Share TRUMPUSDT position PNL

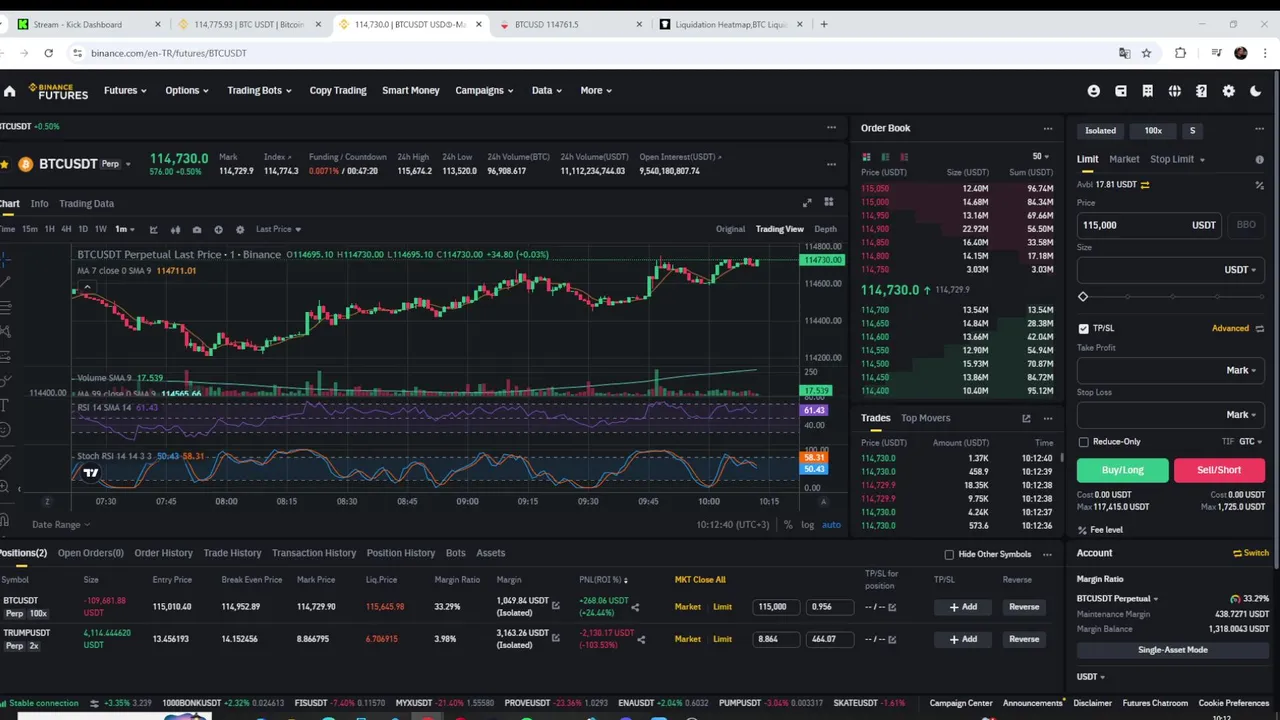pos(641,639)
